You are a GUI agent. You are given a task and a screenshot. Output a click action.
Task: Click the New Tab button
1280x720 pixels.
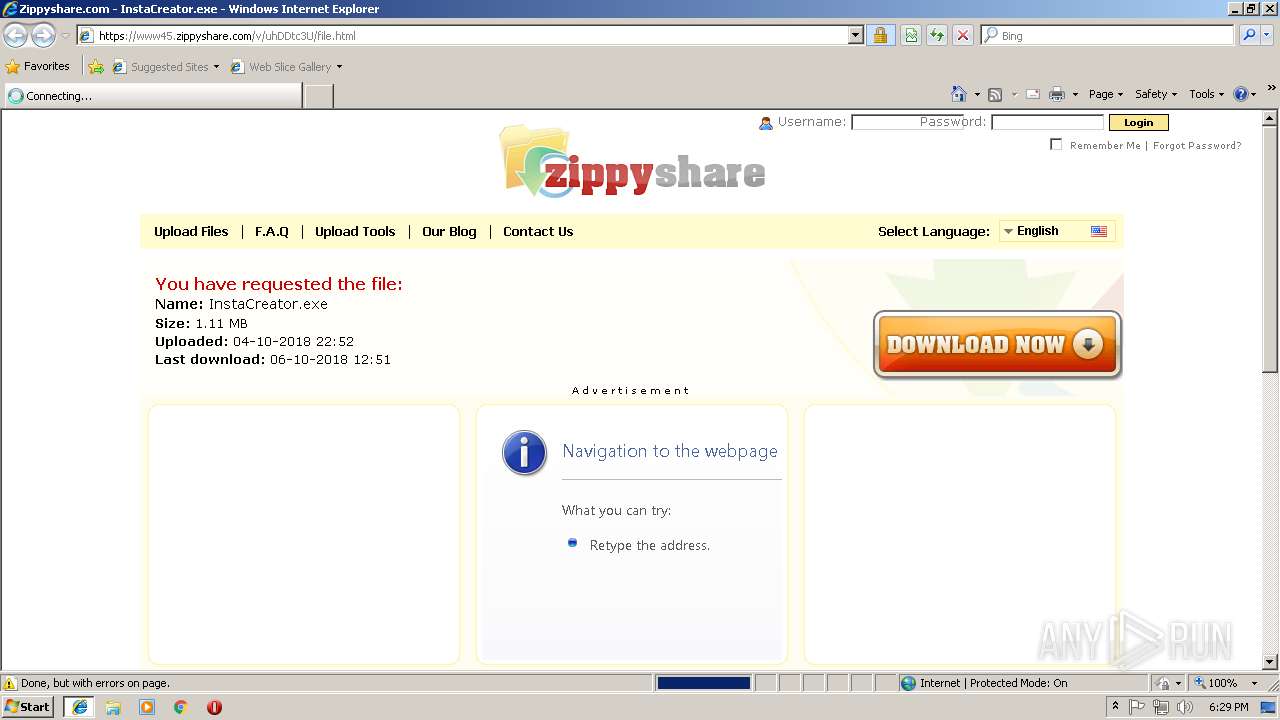319,96
